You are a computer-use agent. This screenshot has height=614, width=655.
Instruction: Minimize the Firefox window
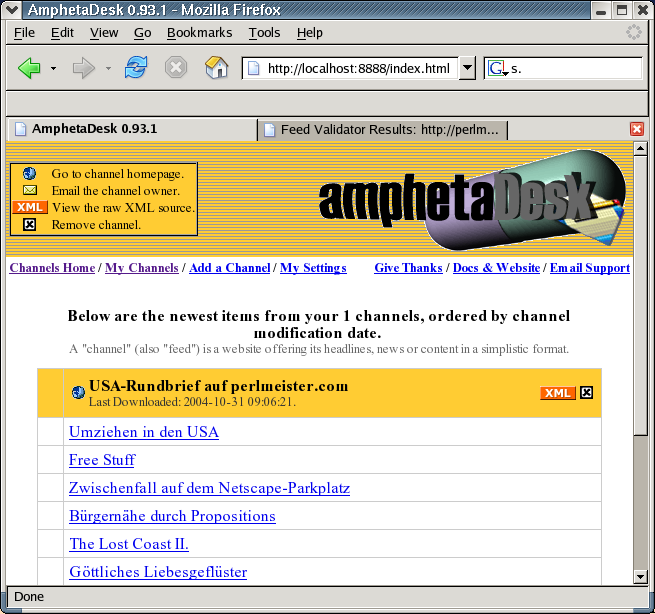(601, 10)
